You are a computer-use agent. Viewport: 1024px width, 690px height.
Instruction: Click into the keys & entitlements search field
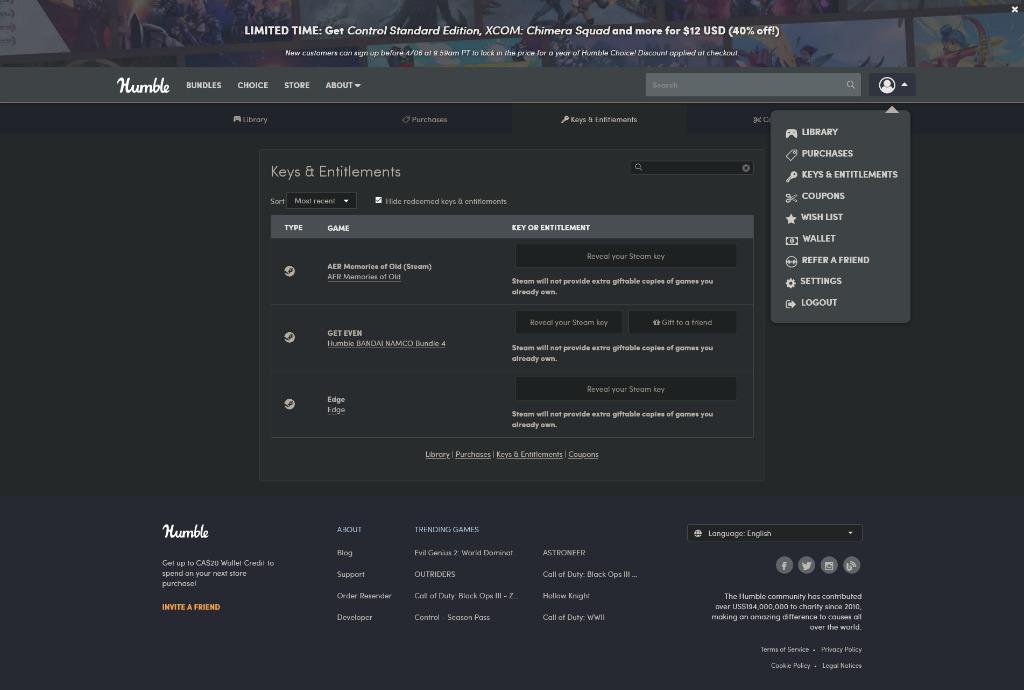coord(692,168)
